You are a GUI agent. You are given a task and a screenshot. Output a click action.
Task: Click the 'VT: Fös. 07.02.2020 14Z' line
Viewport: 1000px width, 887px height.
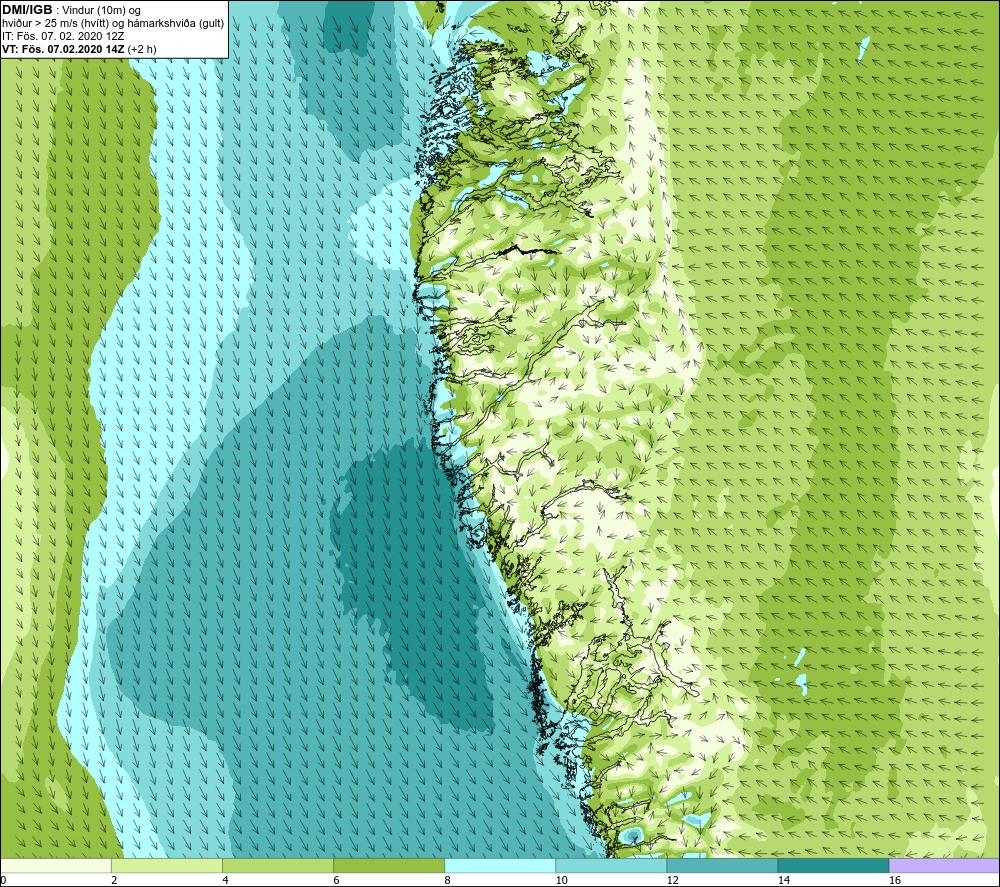coord(63,49)
